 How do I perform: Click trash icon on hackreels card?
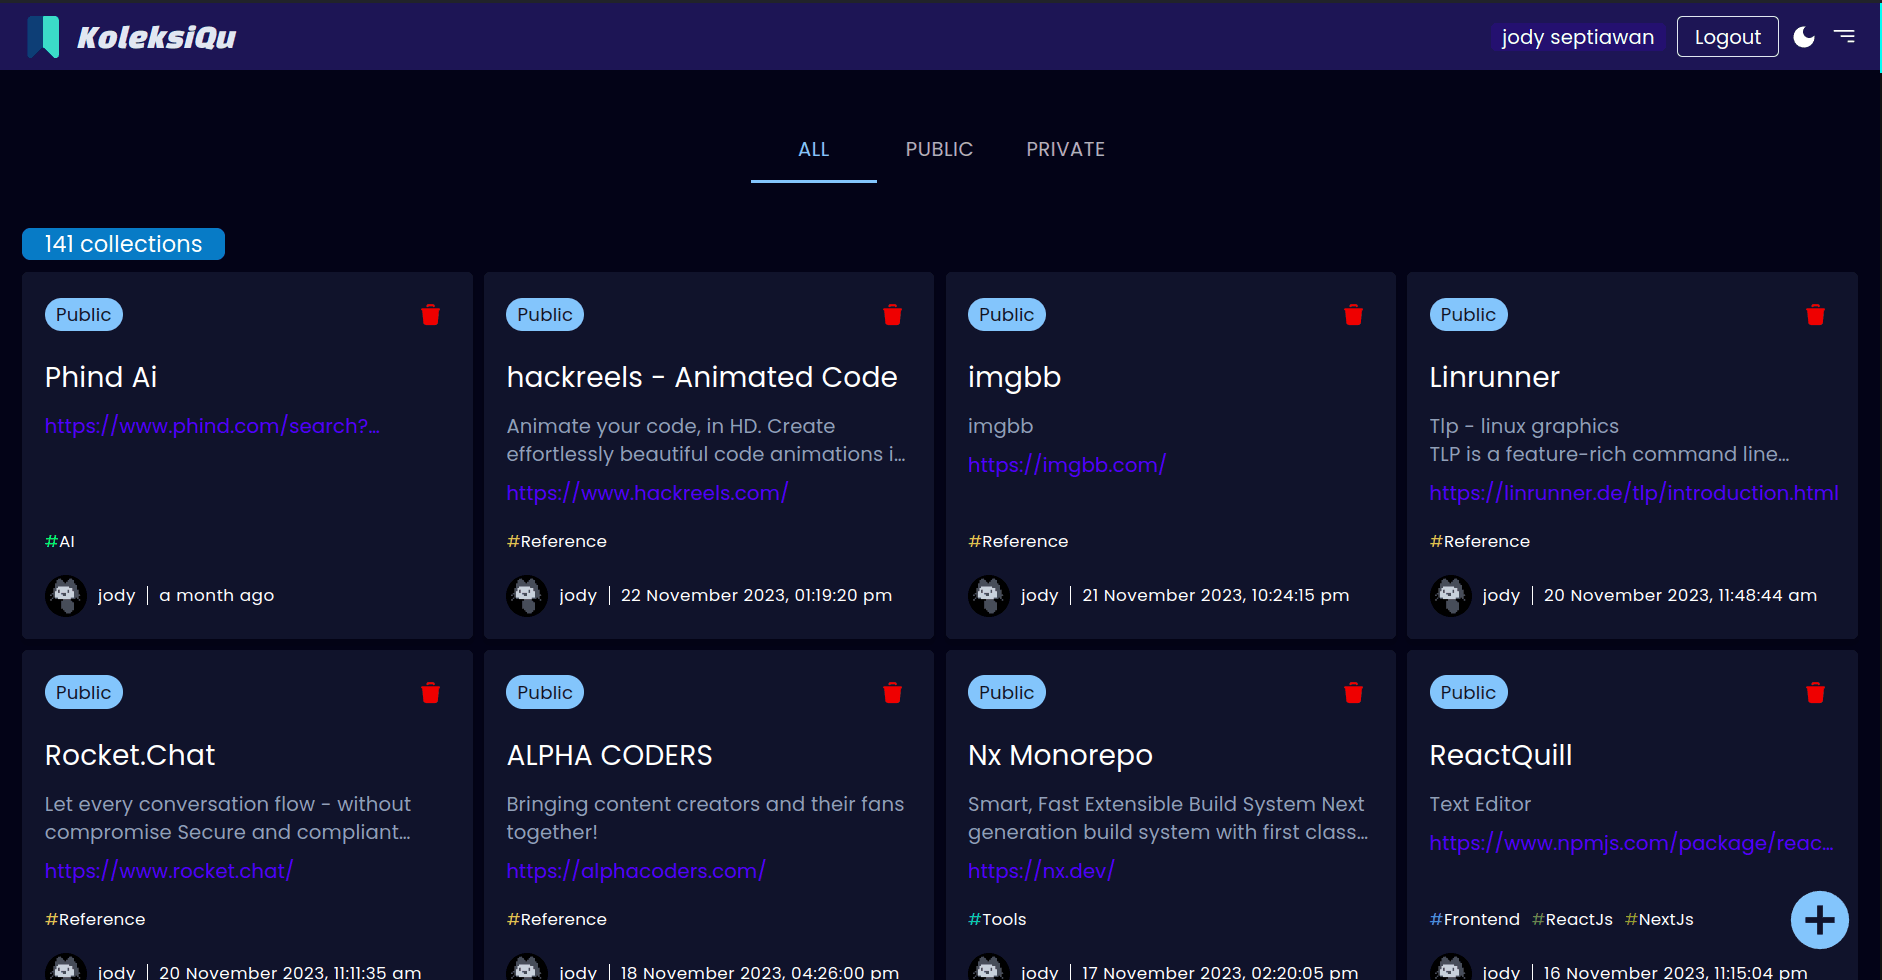click(x=892, y=315)
